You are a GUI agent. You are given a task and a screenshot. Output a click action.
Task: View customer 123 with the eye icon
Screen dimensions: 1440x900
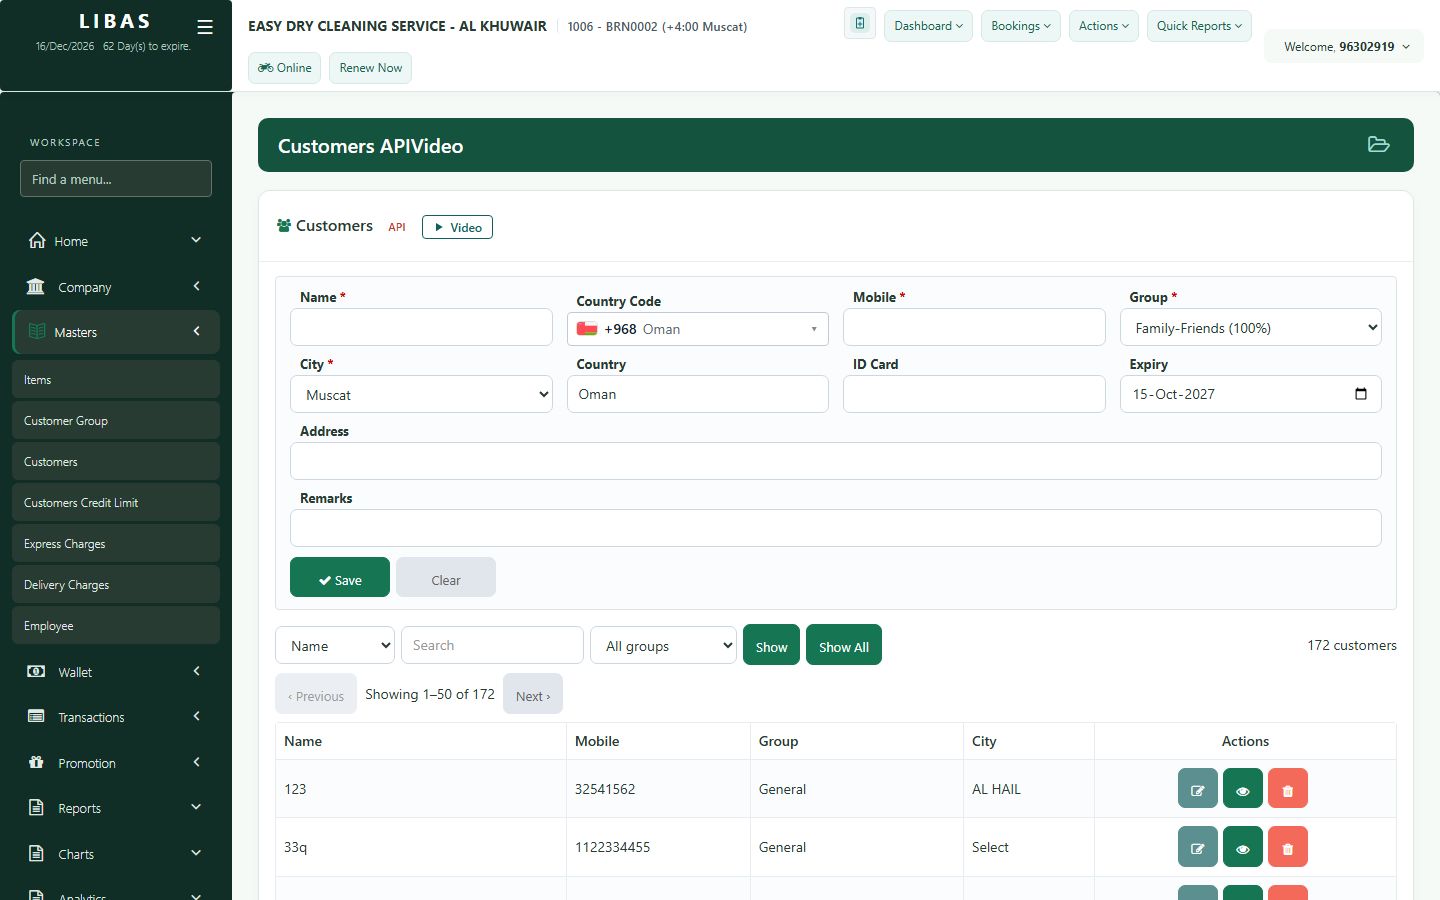1243,789
